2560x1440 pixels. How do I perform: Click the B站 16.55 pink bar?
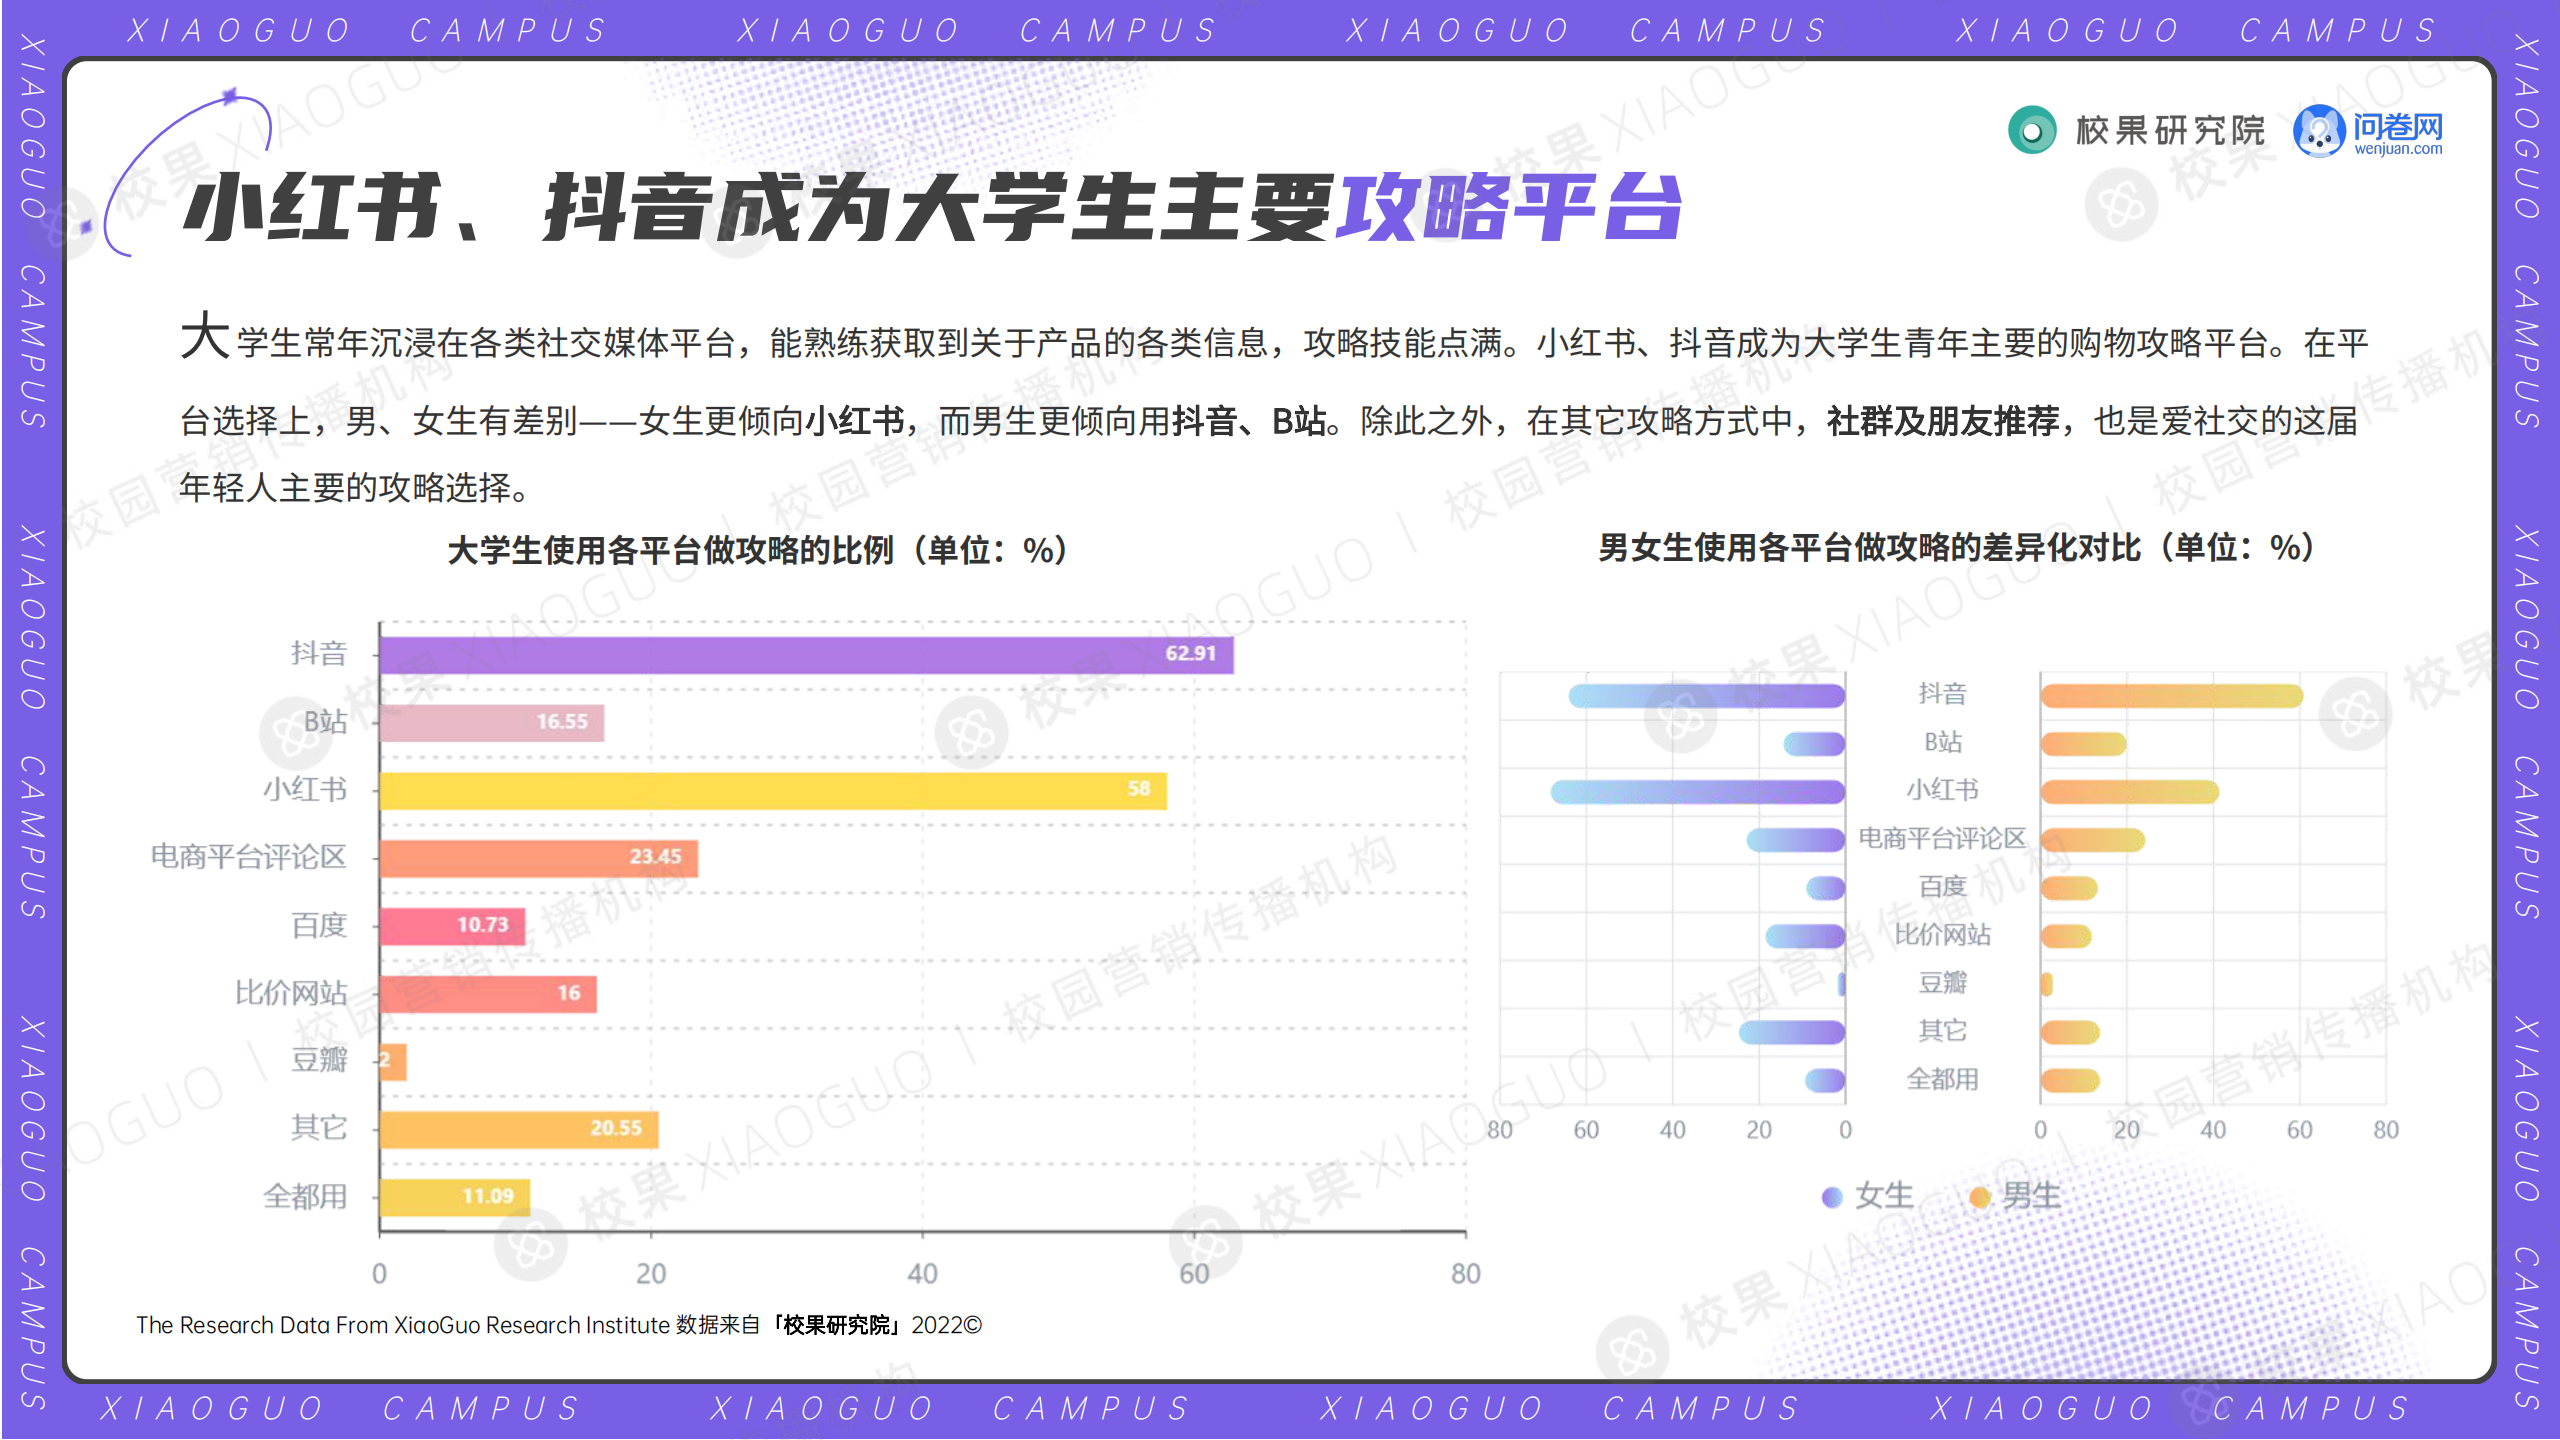(490, 722)
